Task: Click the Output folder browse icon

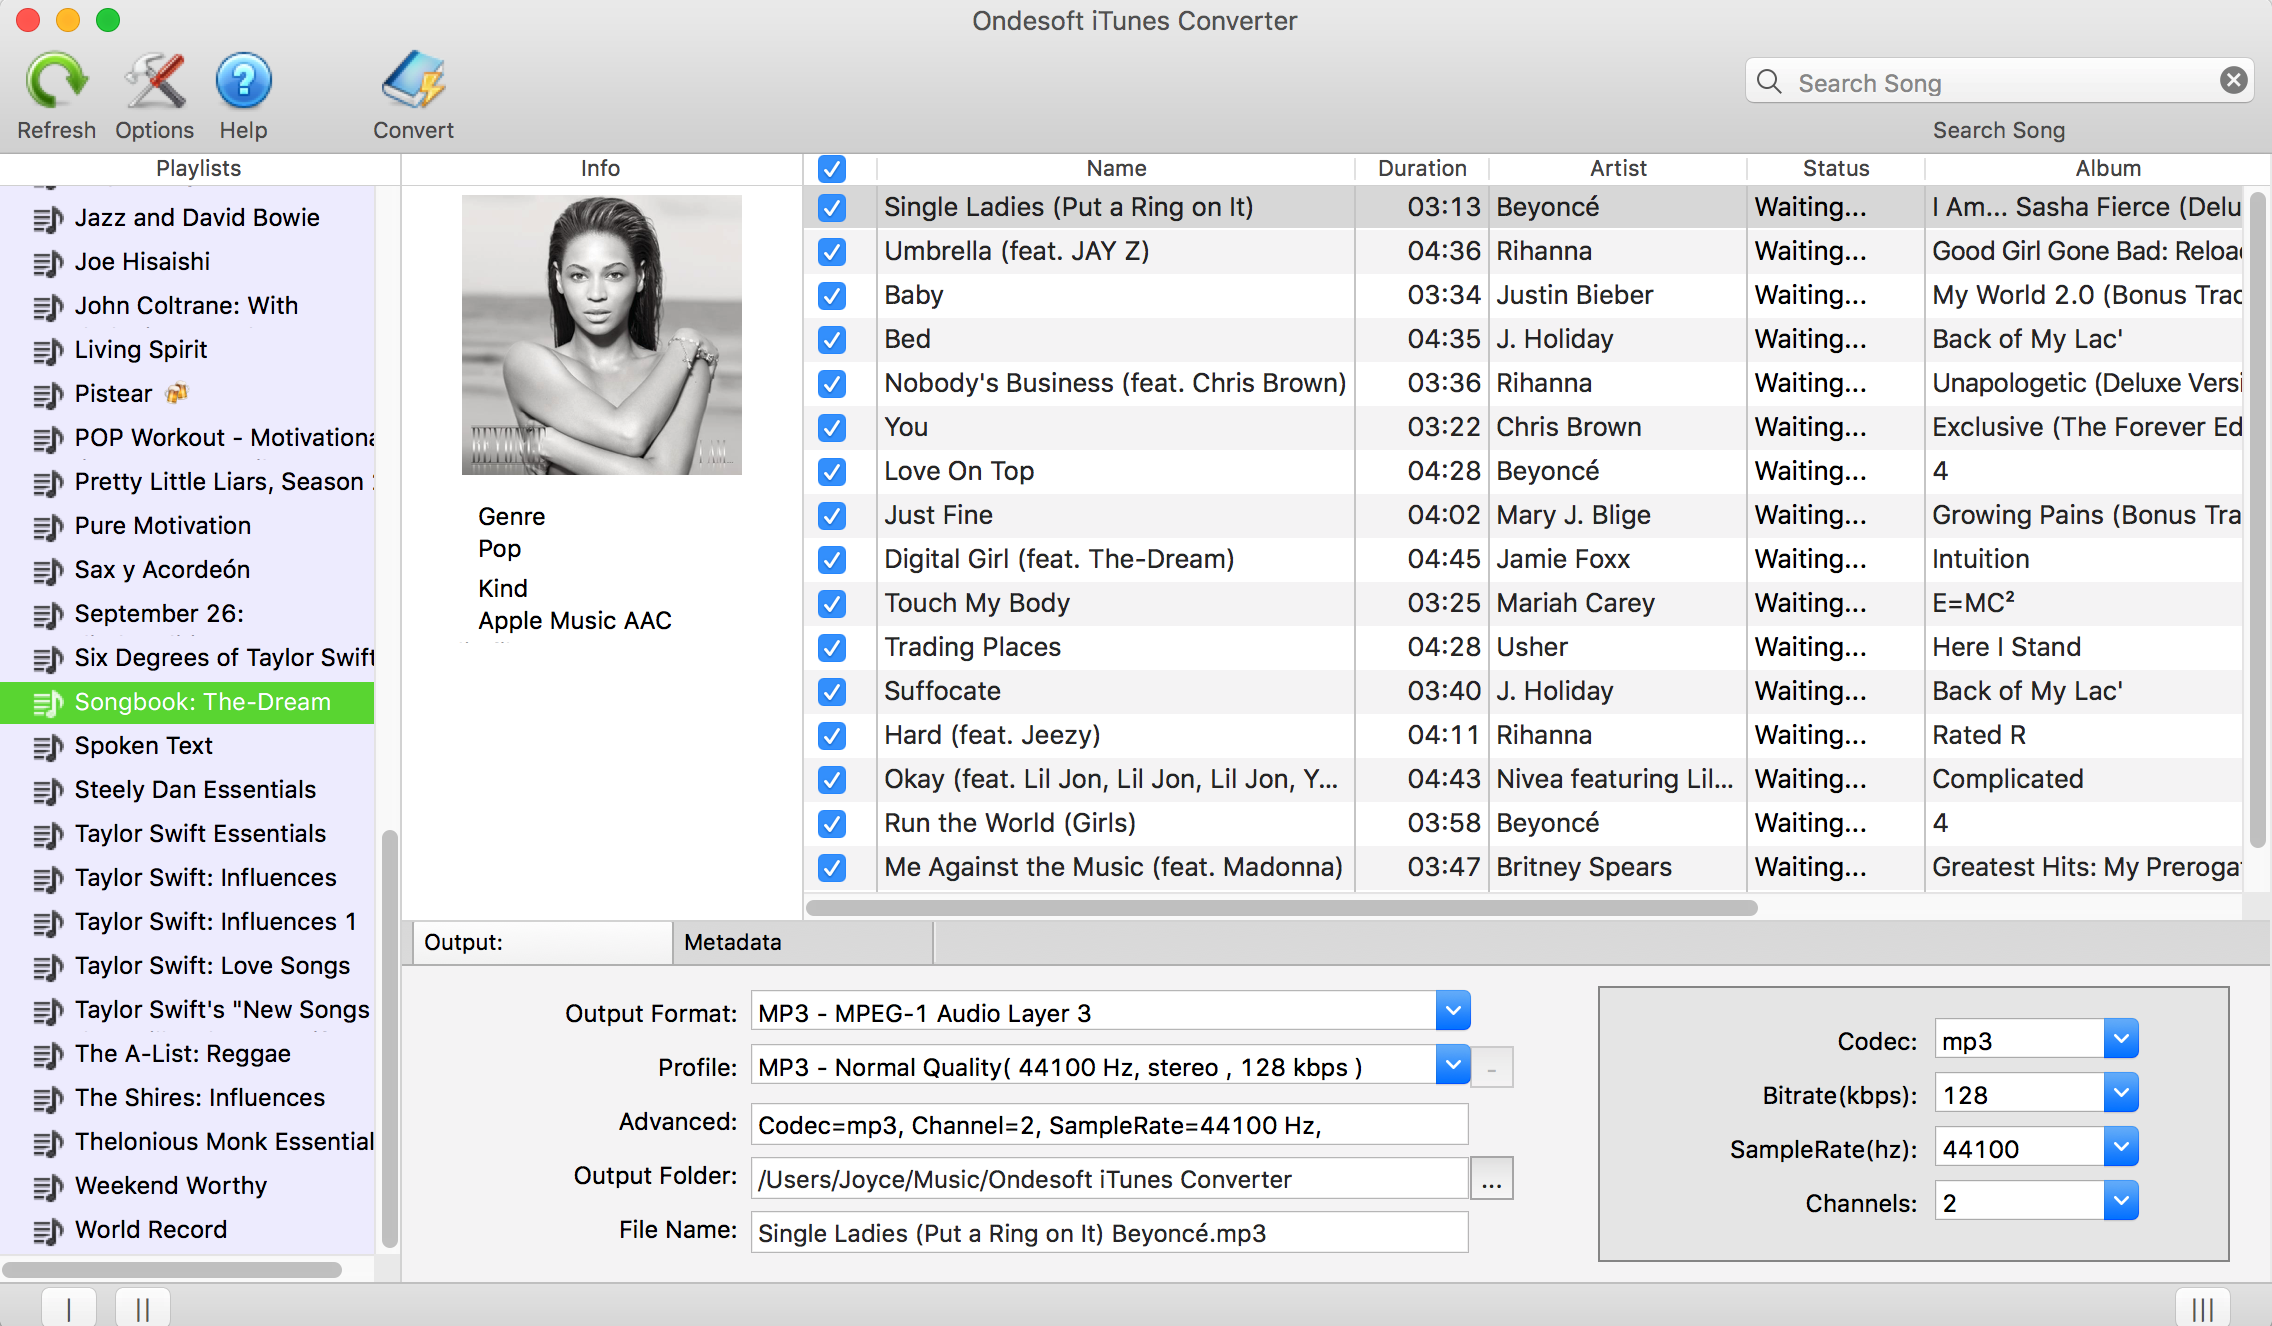Action: 1493,1179
